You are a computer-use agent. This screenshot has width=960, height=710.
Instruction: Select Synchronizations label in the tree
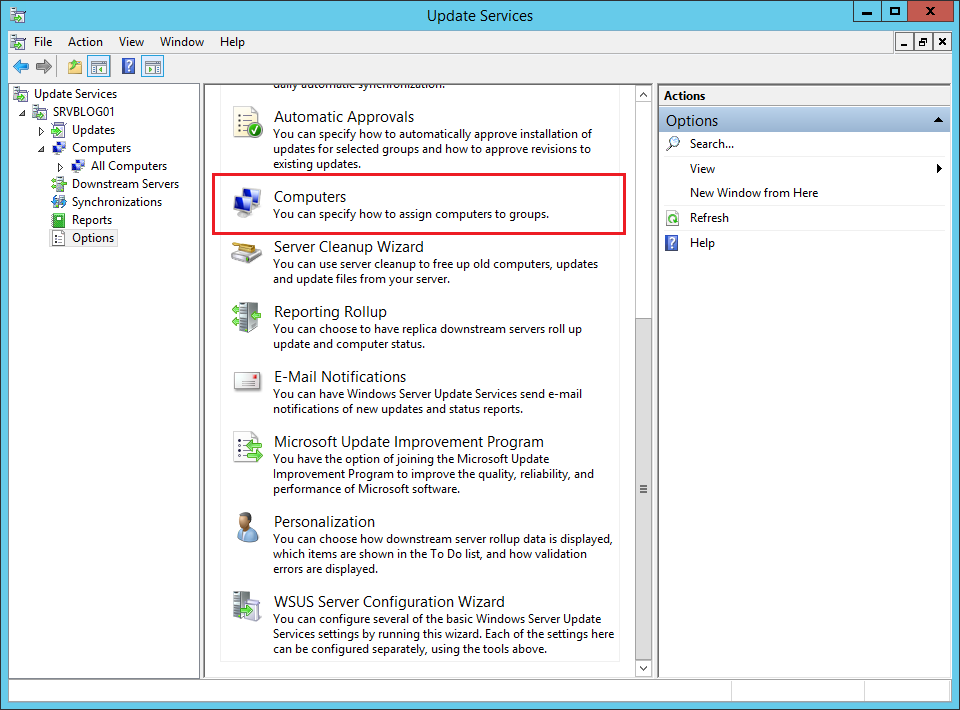(117, 202)
